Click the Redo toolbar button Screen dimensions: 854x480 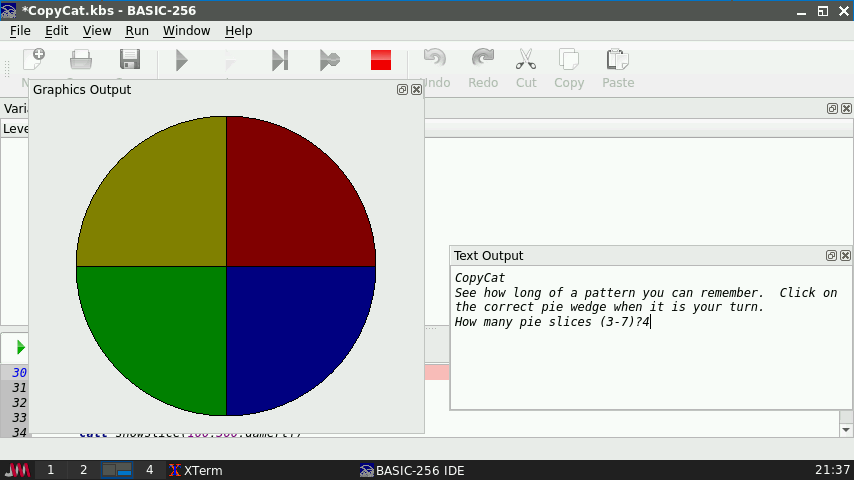tap(483, 67)
